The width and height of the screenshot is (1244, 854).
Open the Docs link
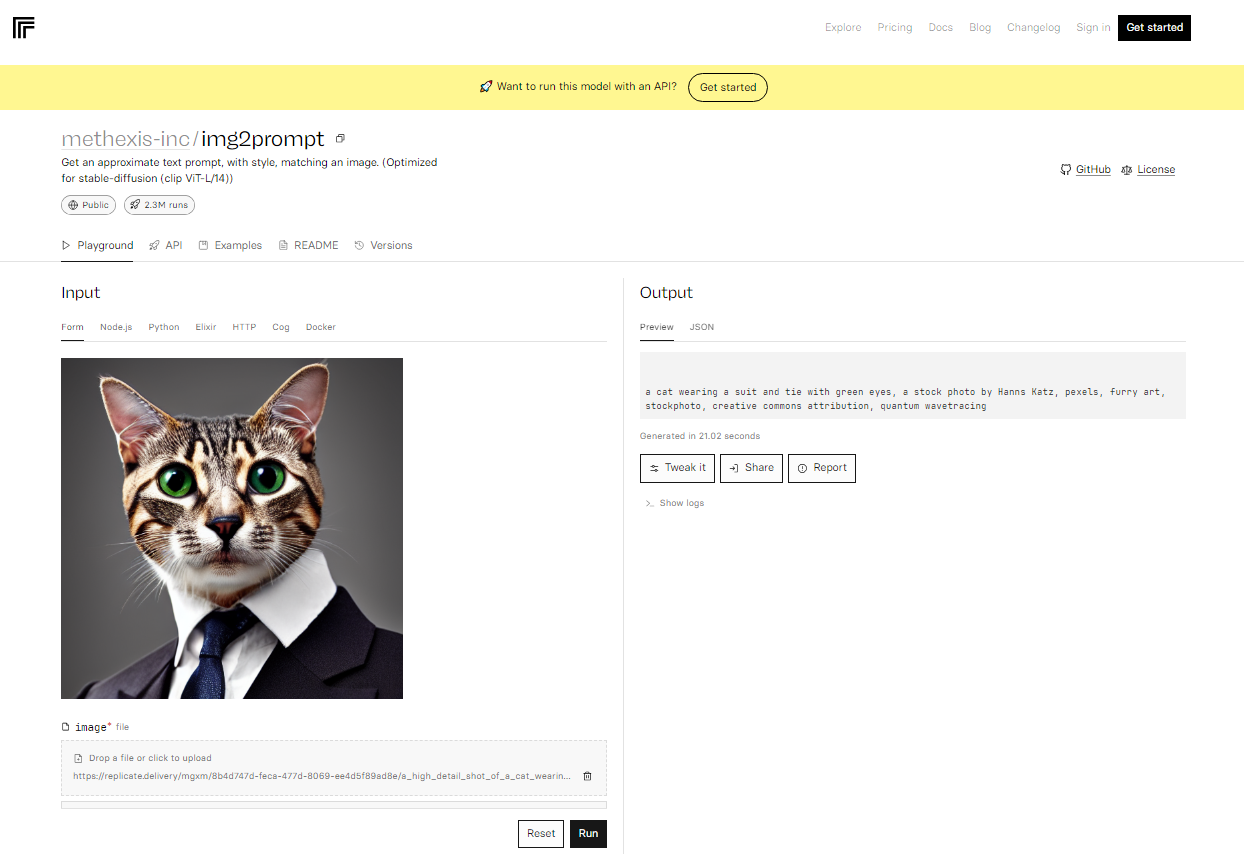[x=941, y=28]
